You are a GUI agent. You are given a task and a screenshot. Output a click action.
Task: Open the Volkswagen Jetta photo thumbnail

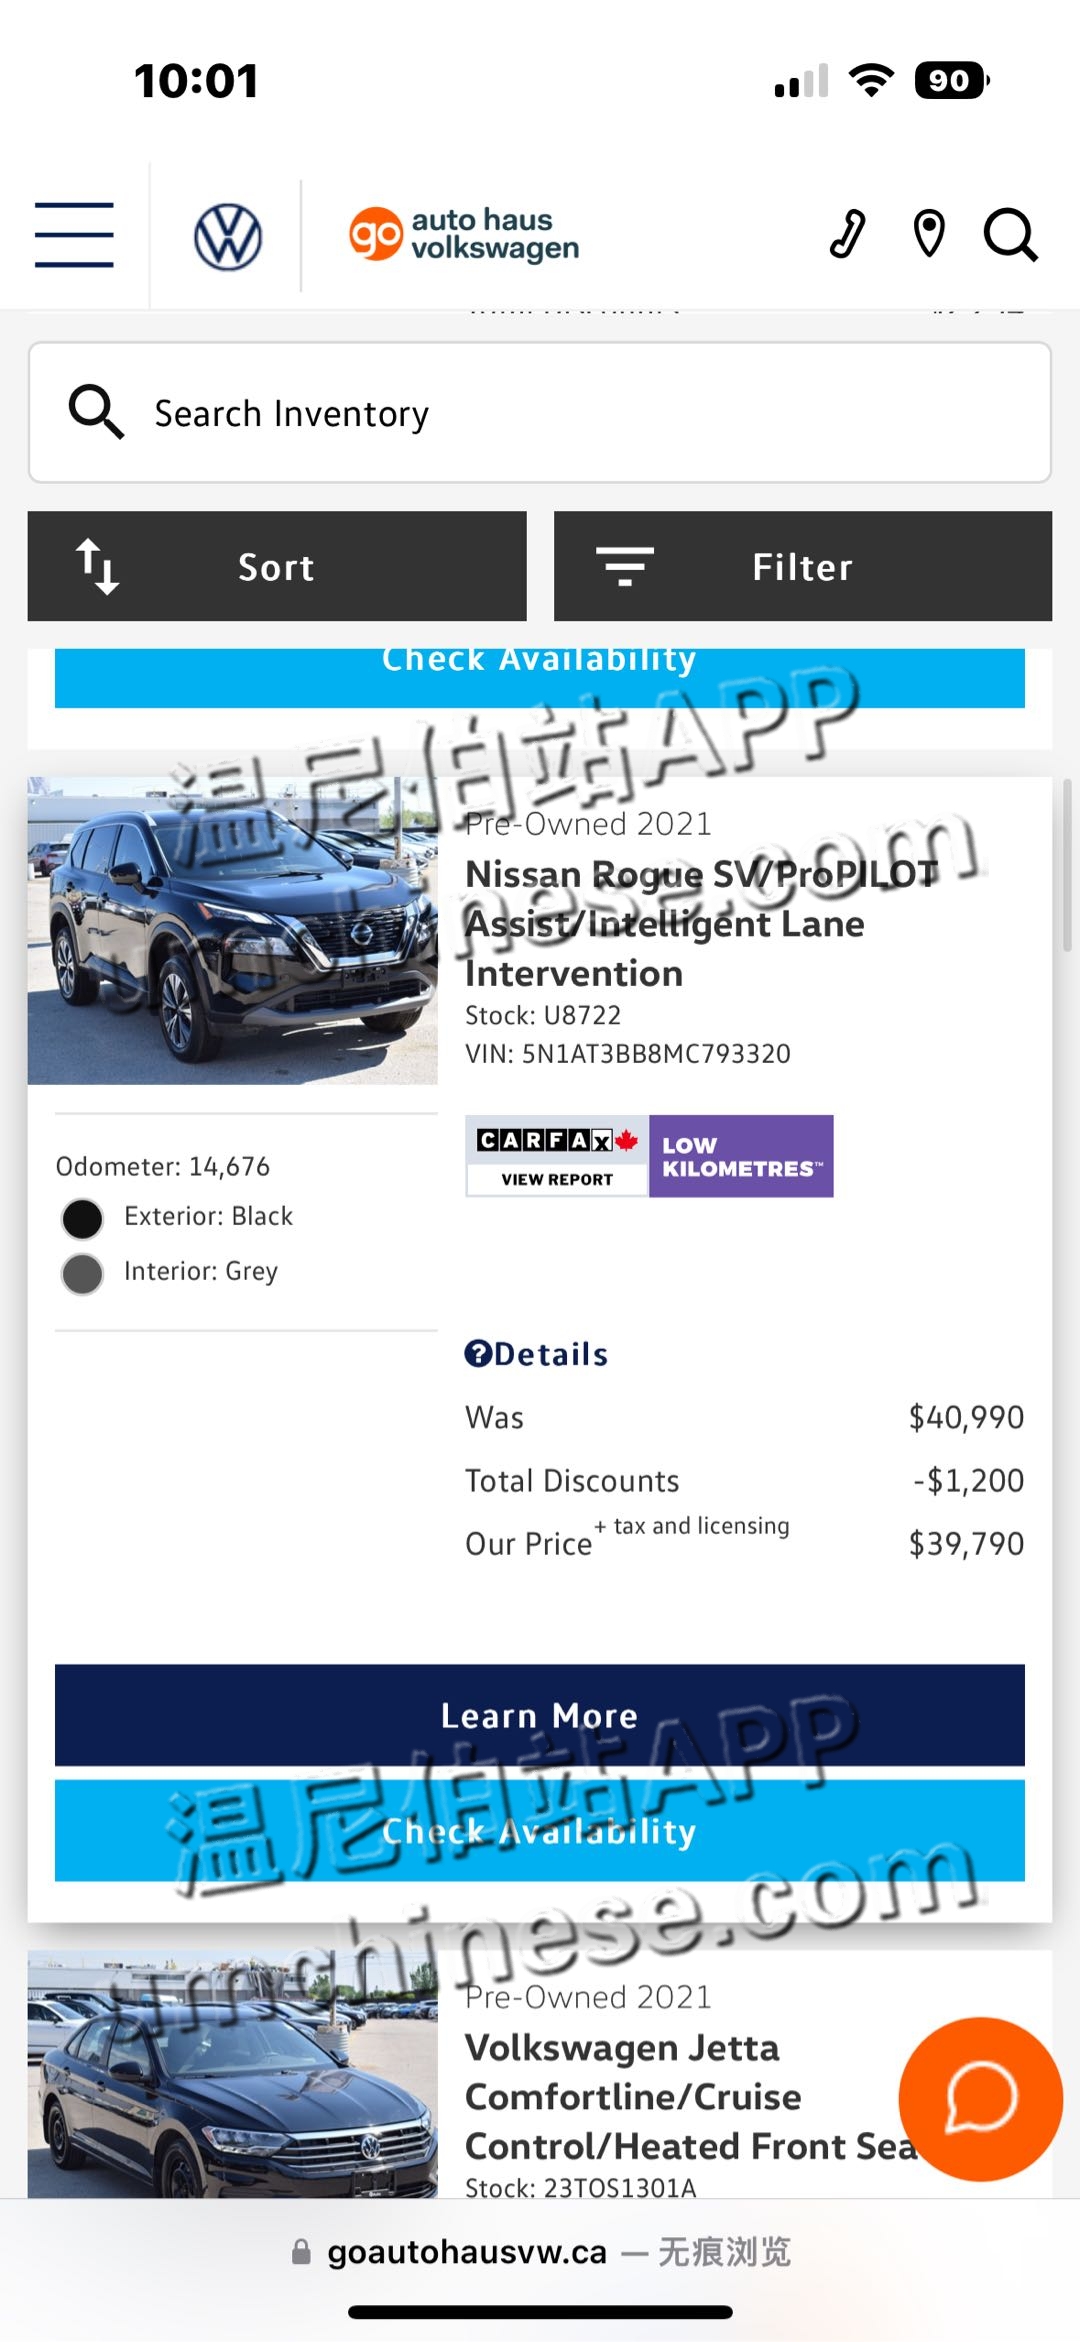(233, 2073)
